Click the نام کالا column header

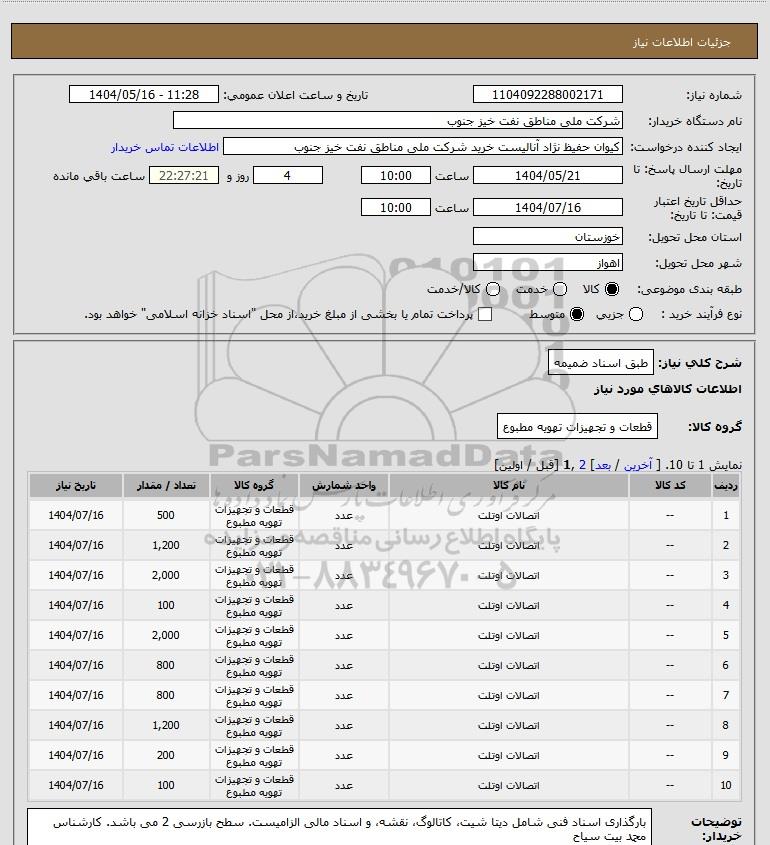click(508, 485)
